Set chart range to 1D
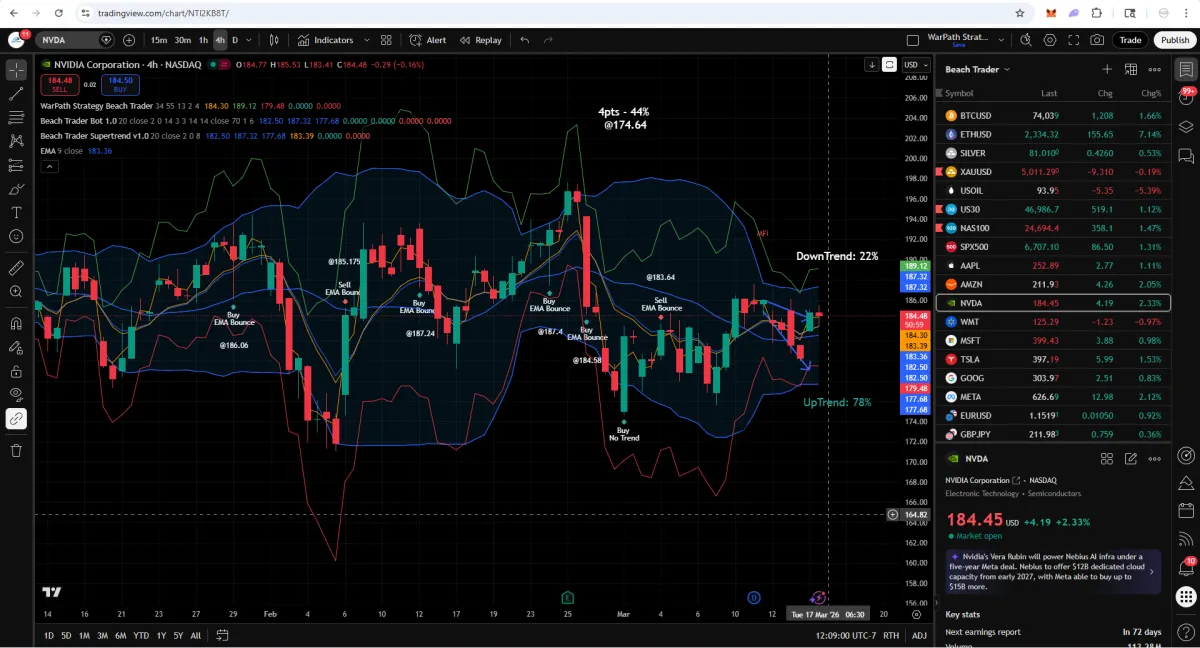1200x648 pixels. [x=50, y=635]
